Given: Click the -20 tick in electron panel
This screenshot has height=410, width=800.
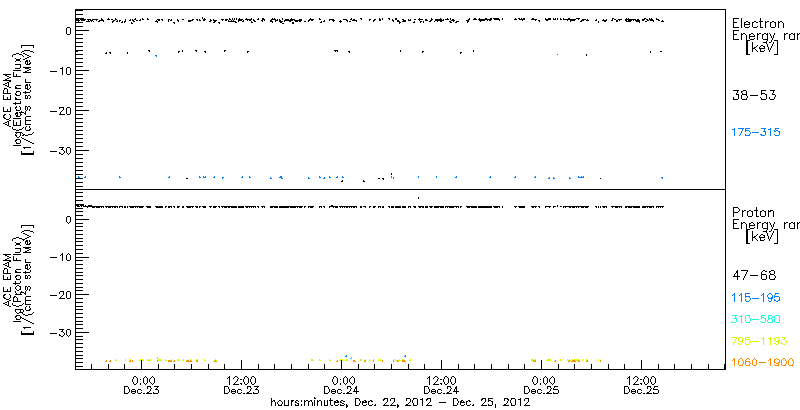Looking at the screenshot, I should [x=60, y=110].
